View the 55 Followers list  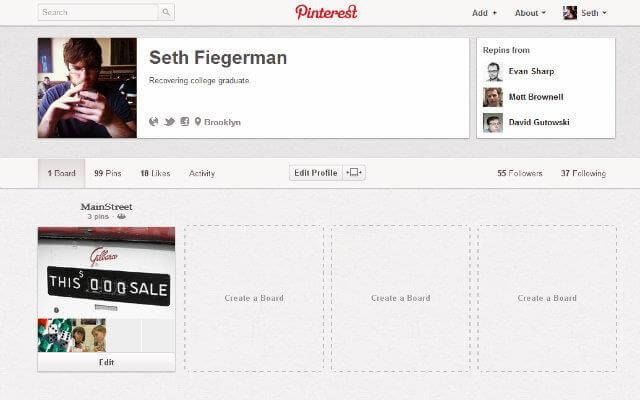pyautogui.click(x=520, y=173)
